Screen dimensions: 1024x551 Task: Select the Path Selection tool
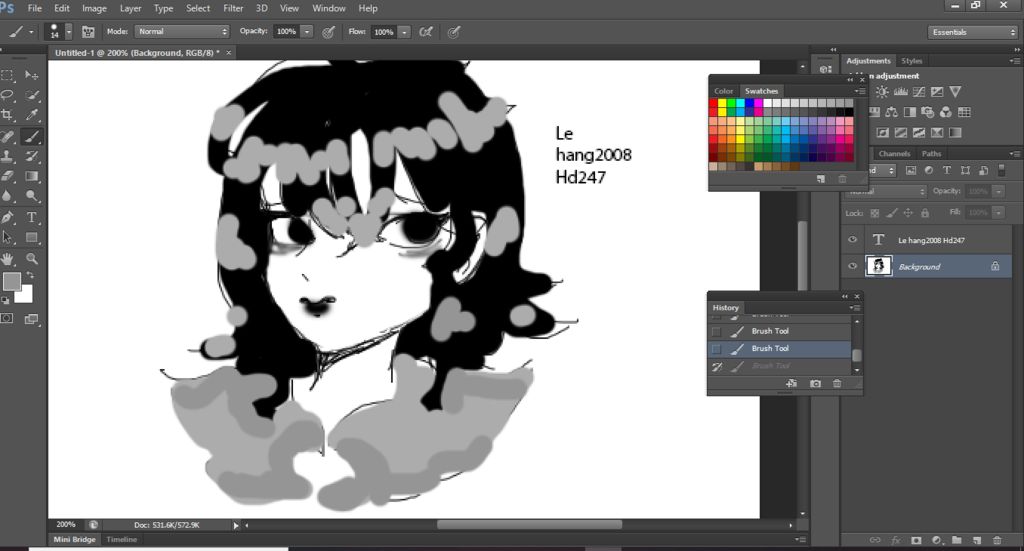tap(7, 238)
